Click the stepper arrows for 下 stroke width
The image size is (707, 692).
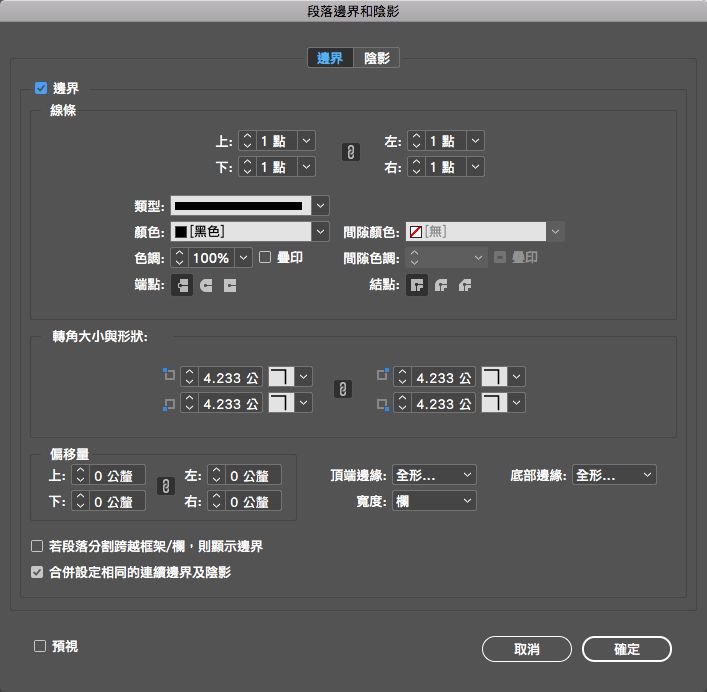(x=247, y=167)
